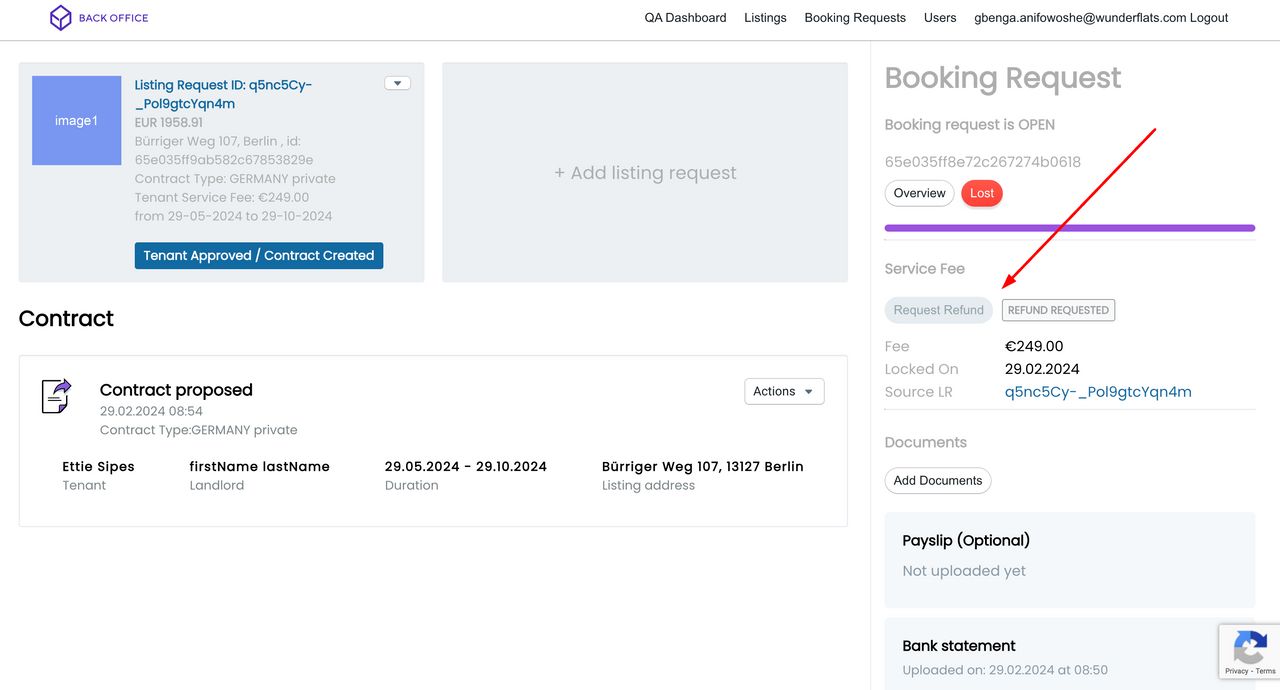This screenshot has height=690, width=1280.
Task: Click the red Lost button
Action: [x=981, y=193]
